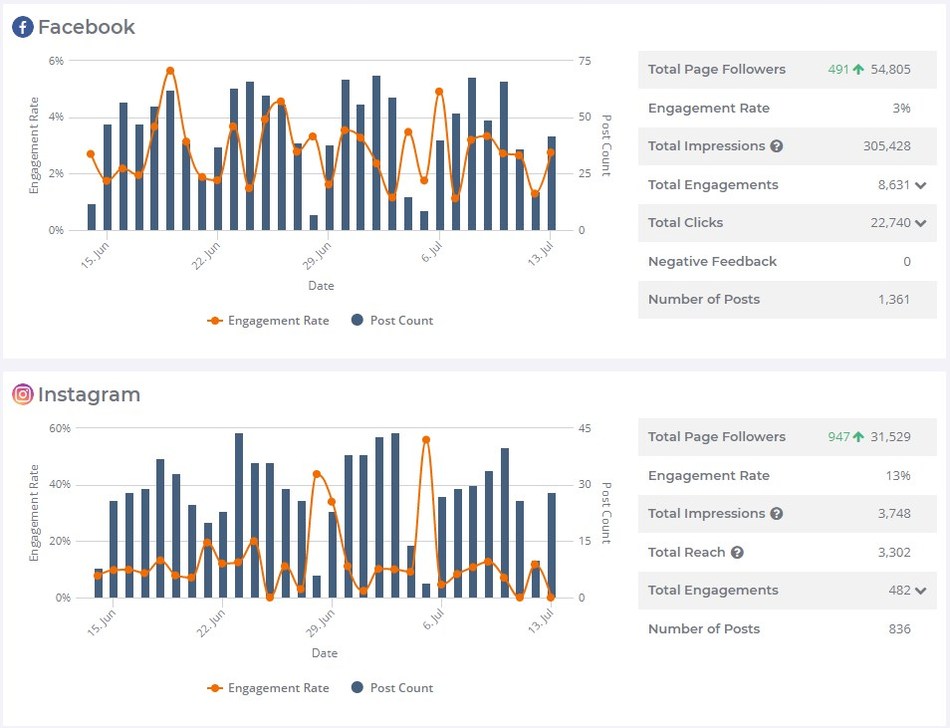
Task: Toggle Engagement Rate series in Instagram legend
Action: coord(268,688)
